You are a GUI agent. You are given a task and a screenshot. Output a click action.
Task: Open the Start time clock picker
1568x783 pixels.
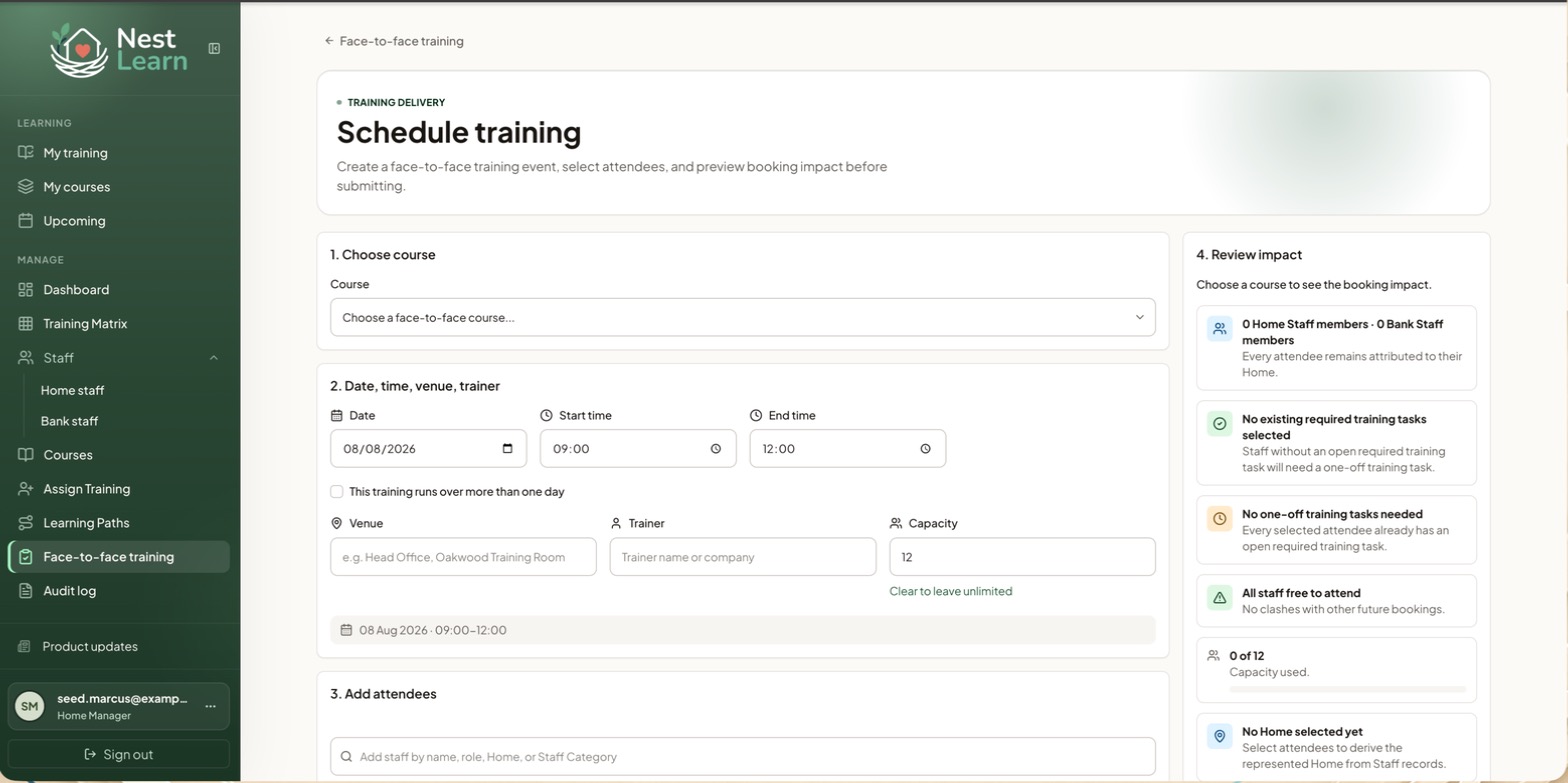click(716, 449)
